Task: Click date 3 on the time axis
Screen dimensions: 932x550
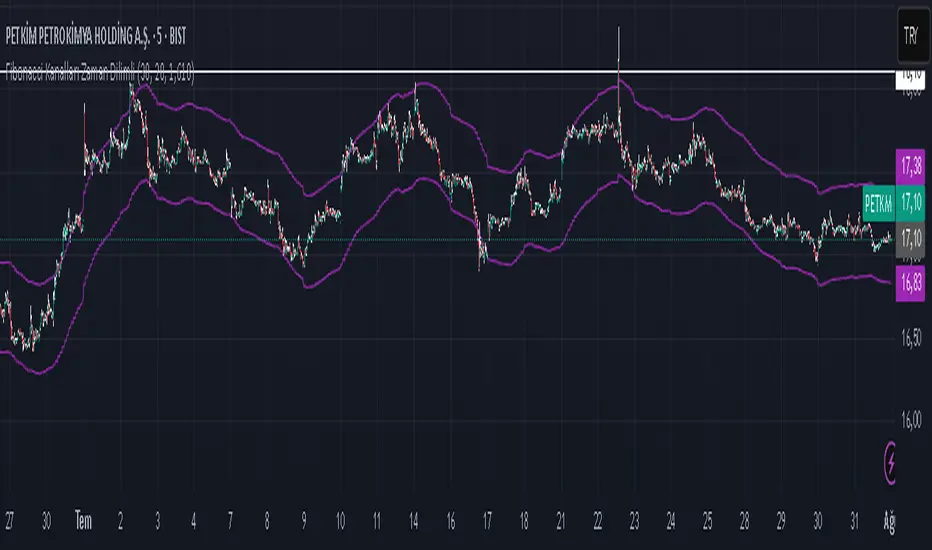Action: click(158, 521)
